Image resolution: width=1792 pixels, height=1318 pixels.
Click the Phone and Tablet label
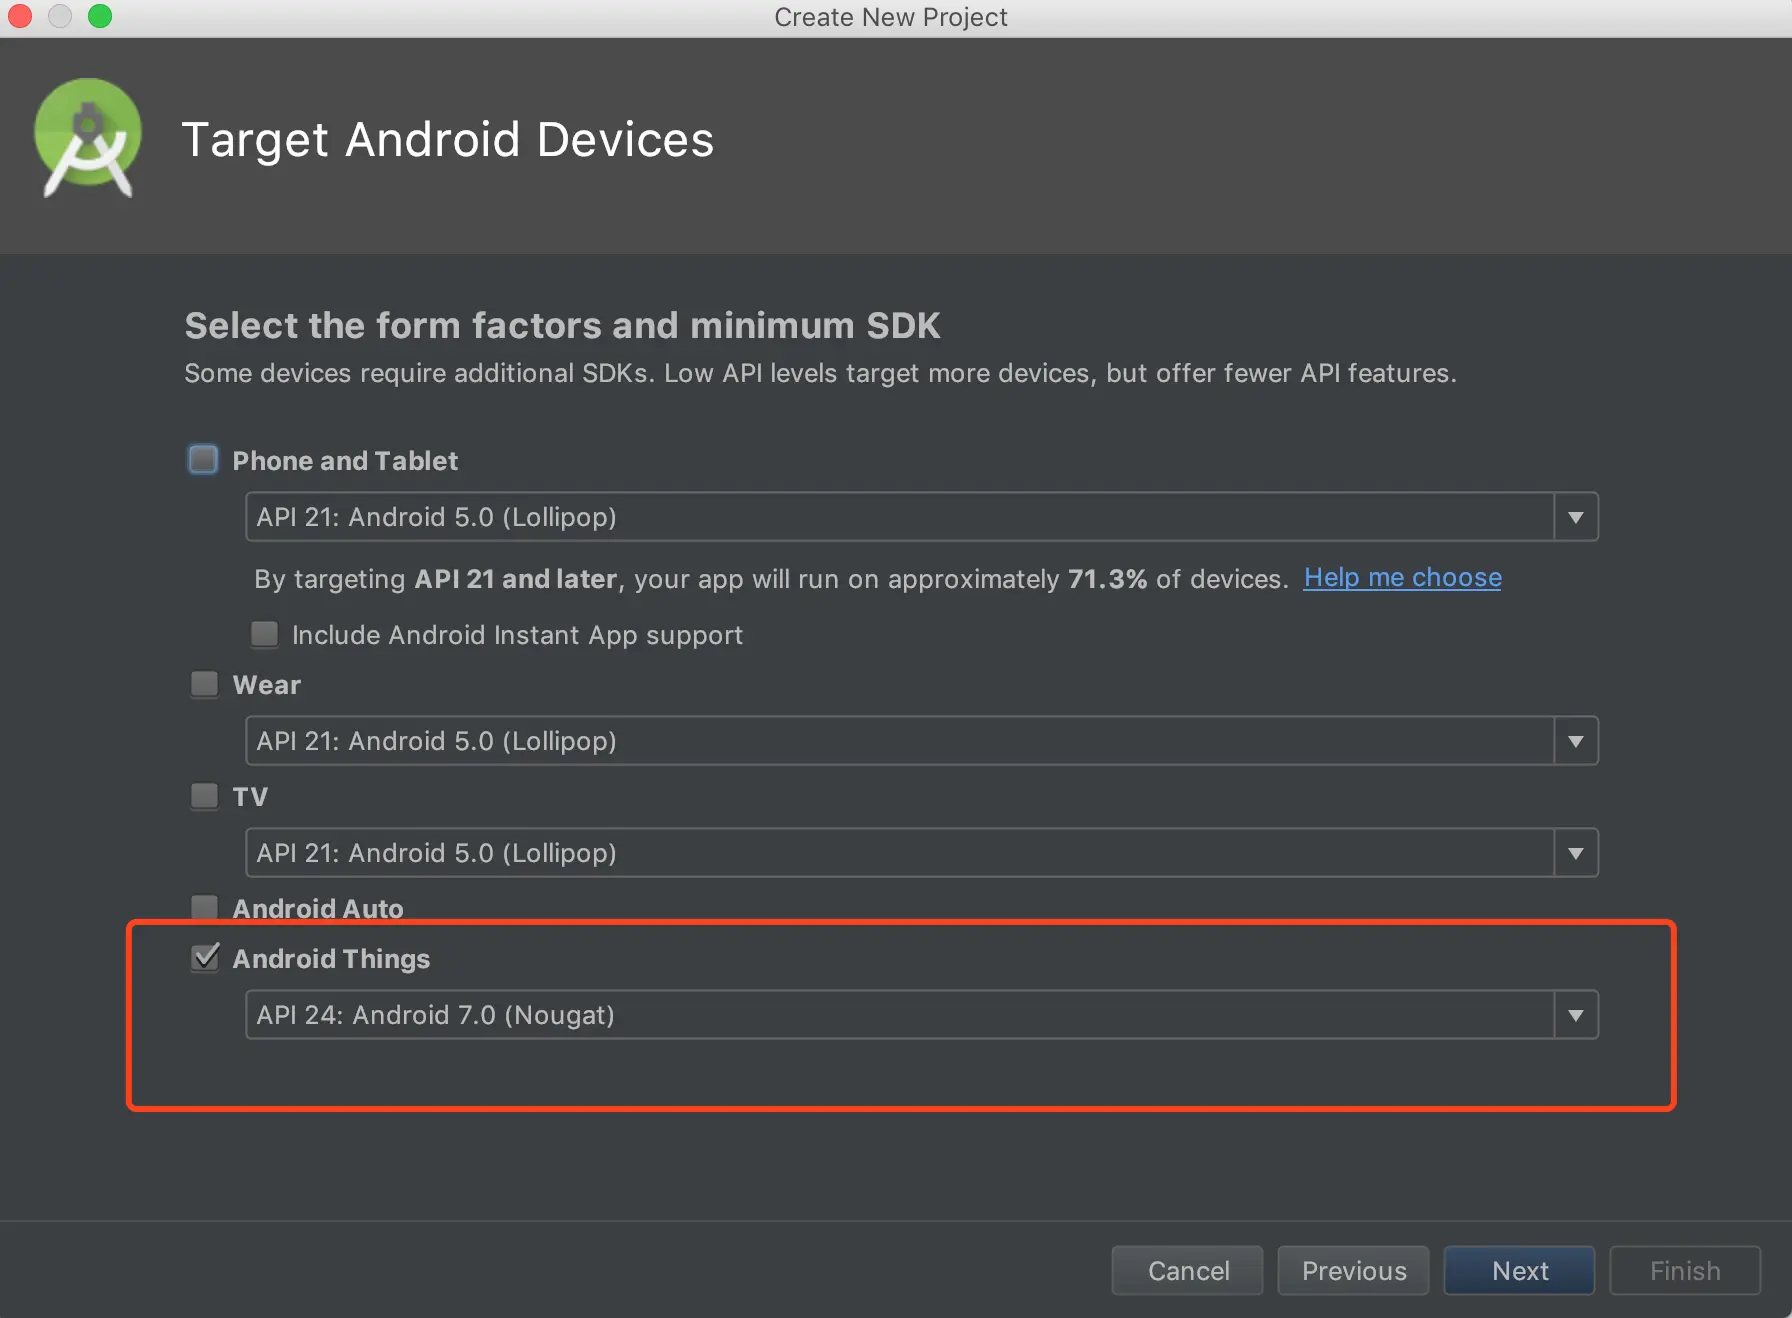click(345, 461)
